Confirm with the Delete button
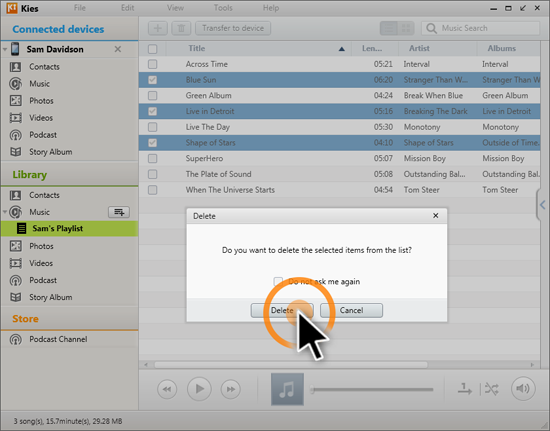This screenshot has height=431, width=550. (x=282, y=310)
